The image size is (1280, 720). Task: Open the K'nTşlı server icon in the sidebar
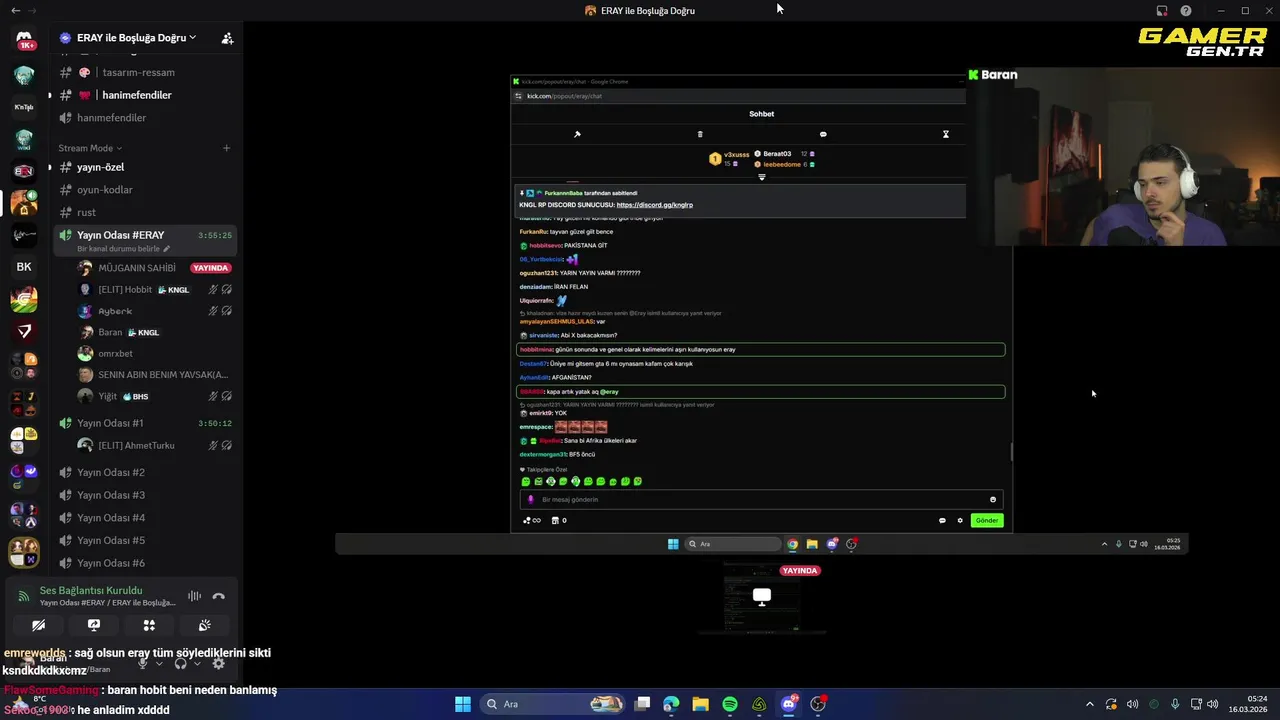[24, 107]
